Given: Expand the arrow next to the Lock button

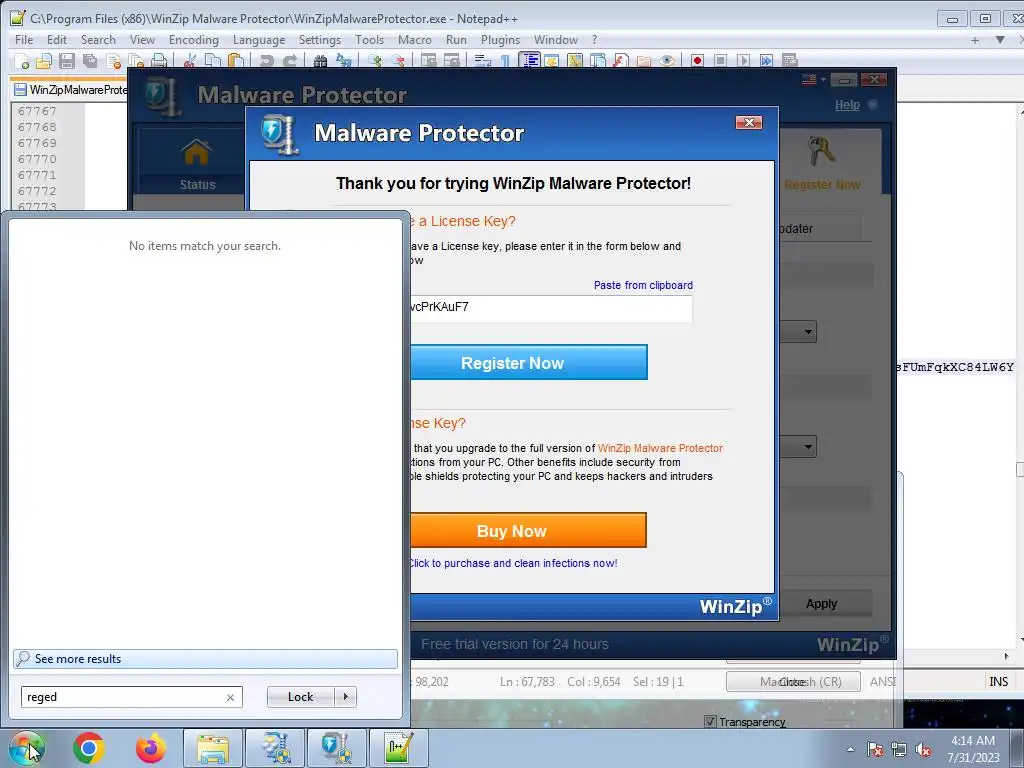Looking at the screenshot, I should pos(345,697).
